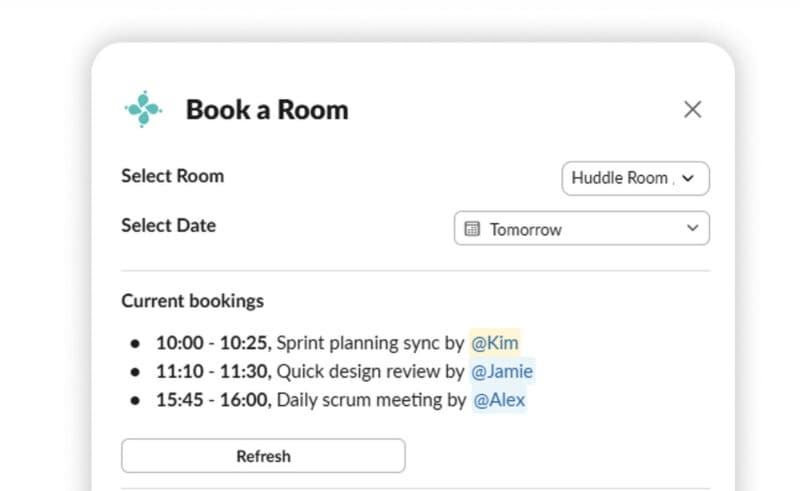800x491 pixels.
Task: Click the Current bookings heading
Action: coord(192,301)
